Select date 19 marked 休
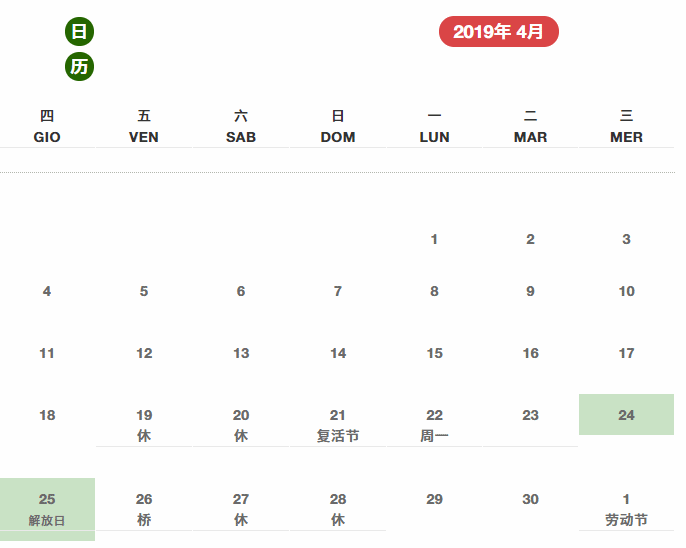This screenshot has width=686, height=548. pos(144,424)
